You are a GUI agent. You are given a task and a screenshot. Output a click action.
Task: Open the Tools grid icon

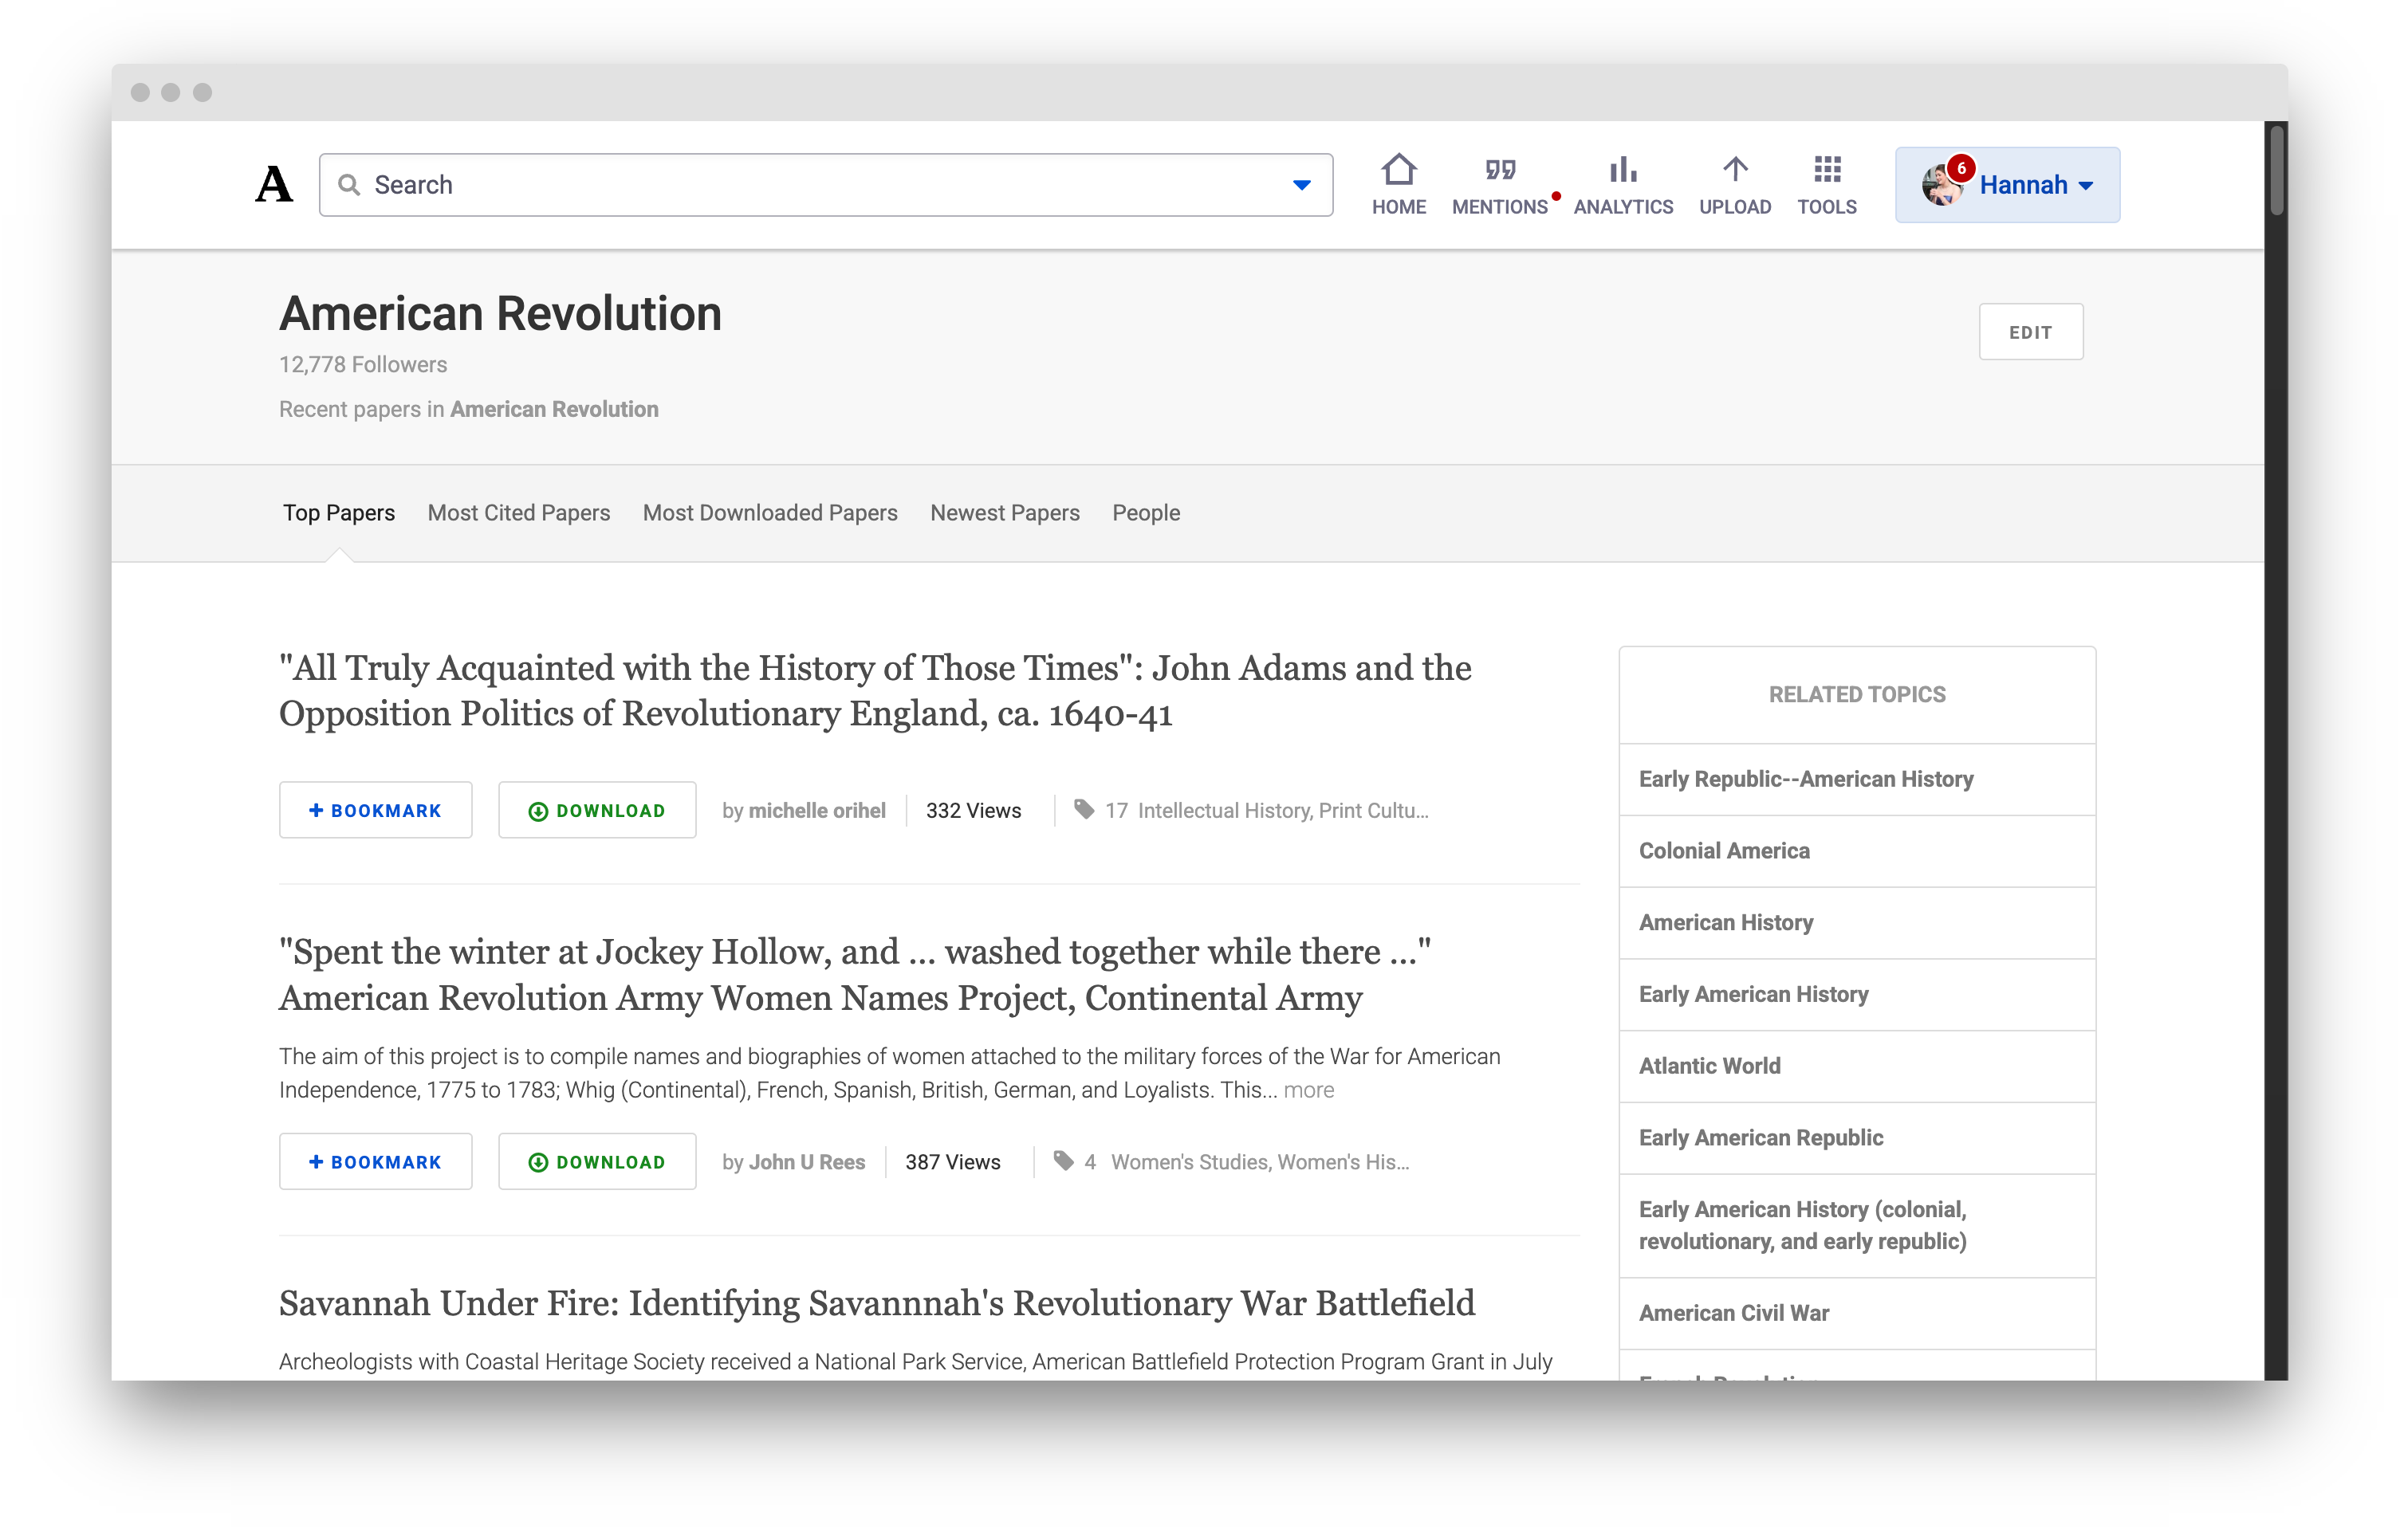(x=1827, y=170)
